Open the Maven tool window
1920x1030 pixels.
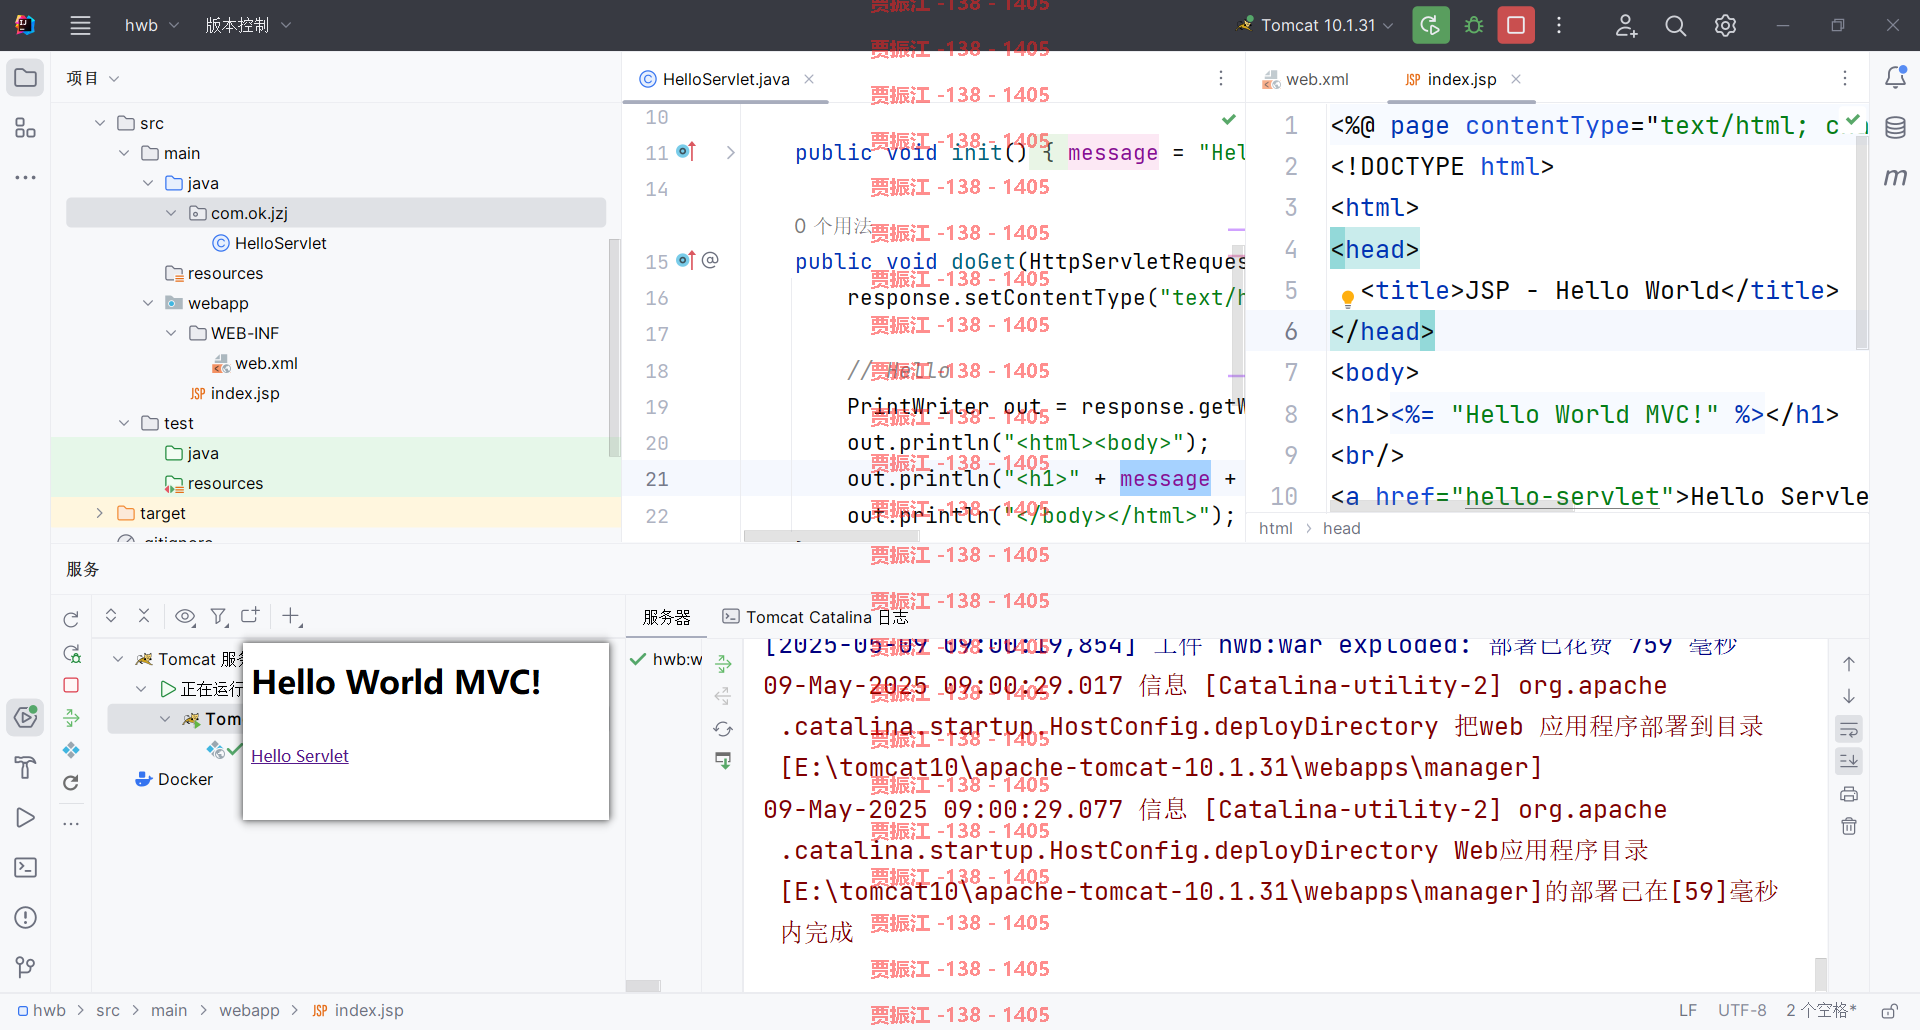click(x=1895, y=177)
